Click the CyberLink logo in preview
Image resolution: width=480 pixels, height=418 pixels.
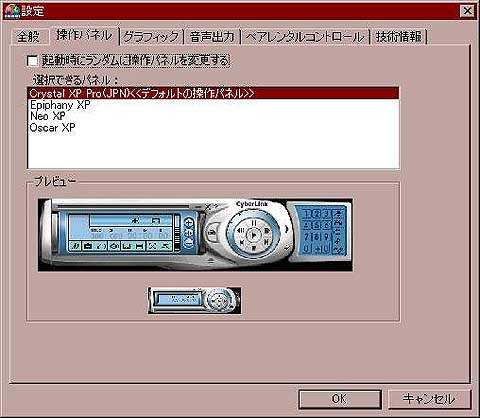[252, 204]
